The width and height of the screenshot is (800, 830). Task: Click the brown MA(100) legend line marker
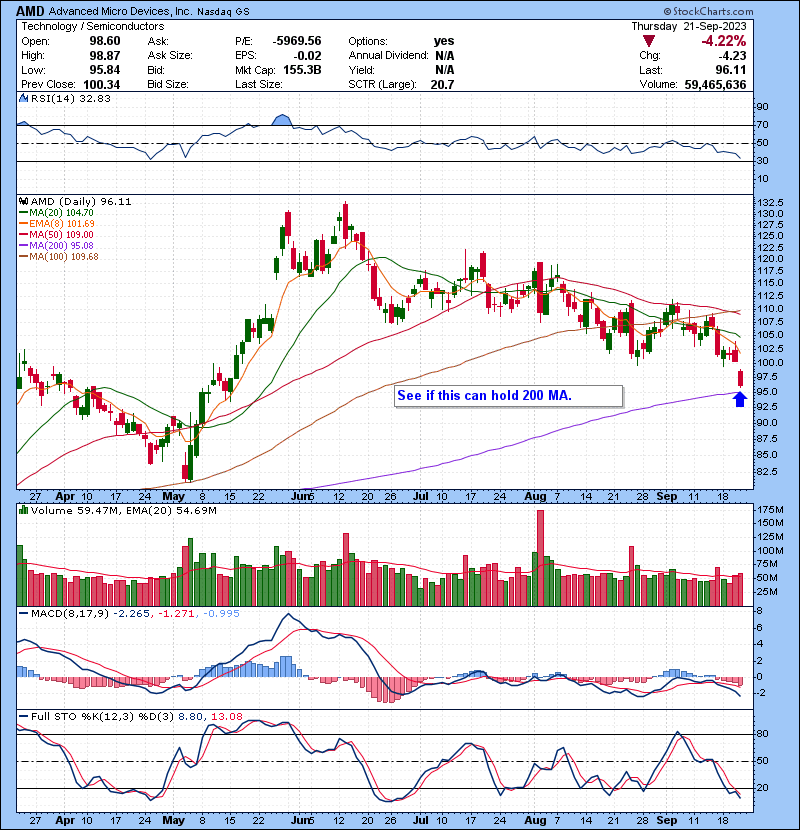click(x=23, y=257)
